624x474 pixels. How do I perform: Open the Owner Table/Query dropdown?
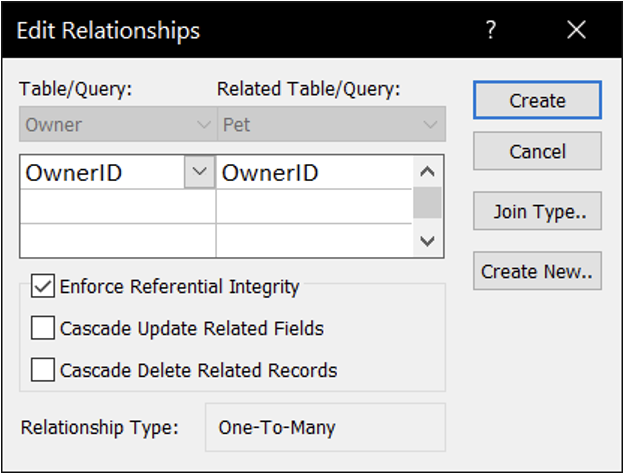pyautogui.click(x=117, y=125)
